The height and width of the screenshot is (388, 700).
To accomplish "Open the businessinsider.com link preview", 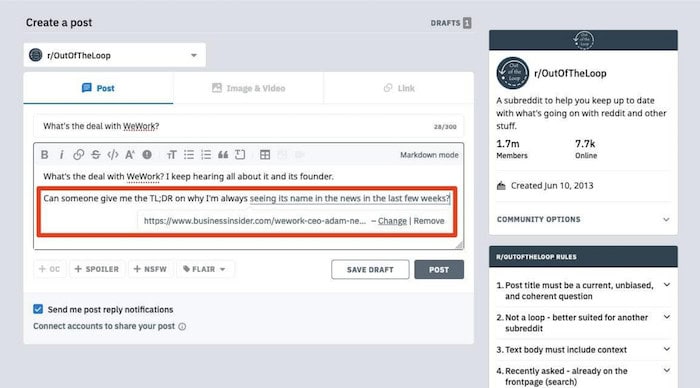I will 254,221.
